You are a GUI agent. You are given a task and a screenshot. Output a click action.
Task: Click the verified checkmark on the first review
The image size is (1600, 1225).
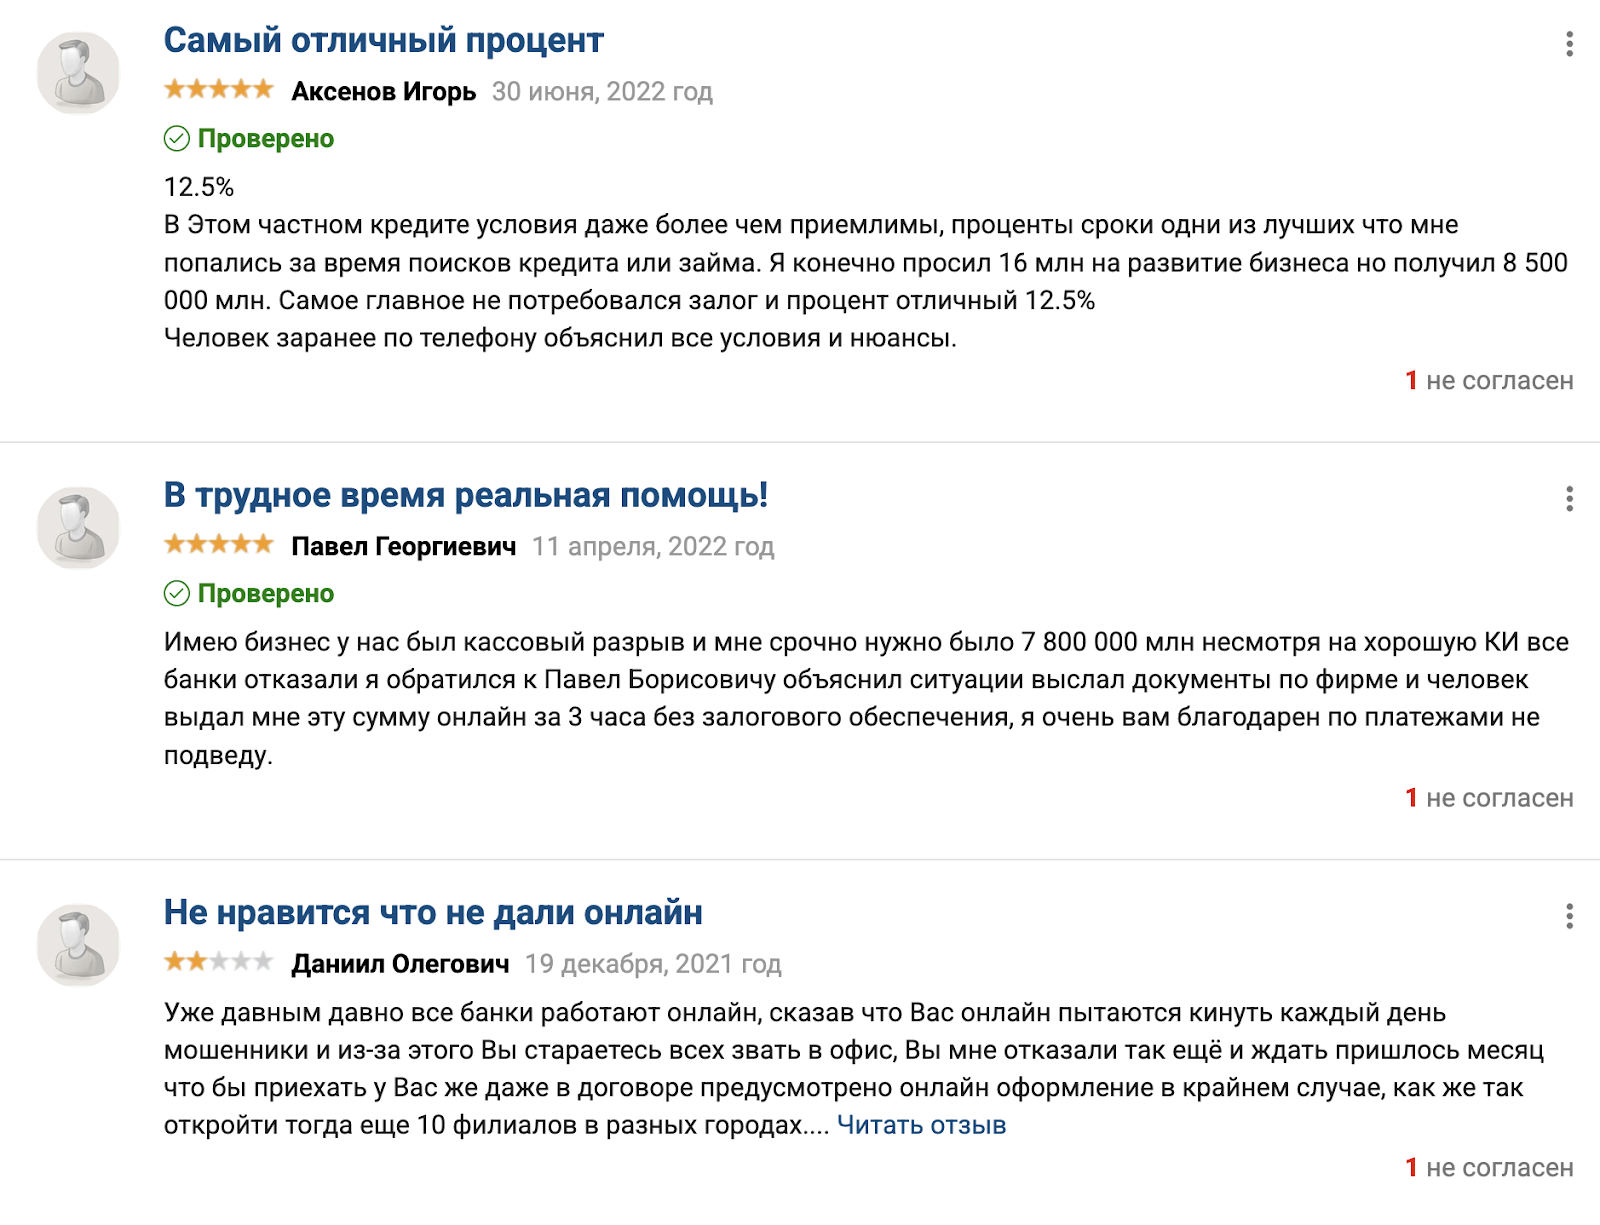point(177,139)
